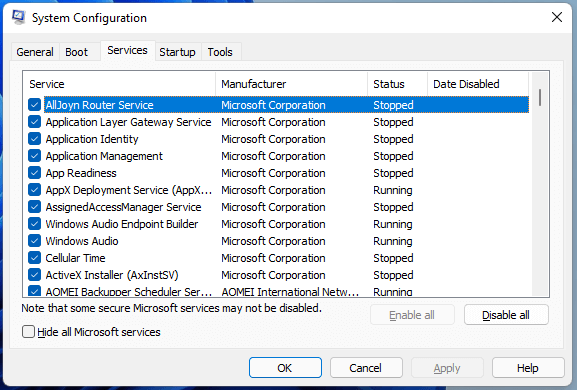Image resolution: width=577 pixels, height=390 pixels.
Task: Select the Services tab
Action: tap(127, 50)
